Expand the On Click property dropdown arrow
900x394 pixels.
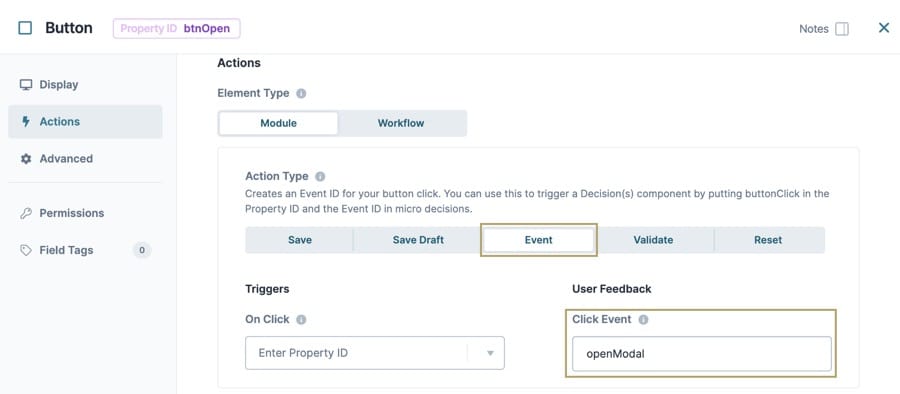point(490,353)
